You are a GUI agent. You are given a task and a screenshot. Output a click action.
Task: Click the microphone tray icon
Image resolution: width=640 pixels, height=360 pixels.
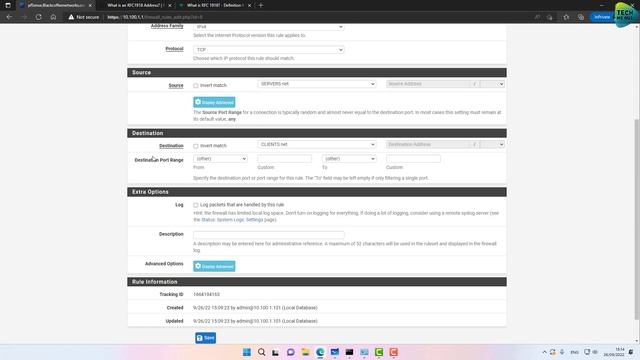pyautogui.click(x=562, y=352)
